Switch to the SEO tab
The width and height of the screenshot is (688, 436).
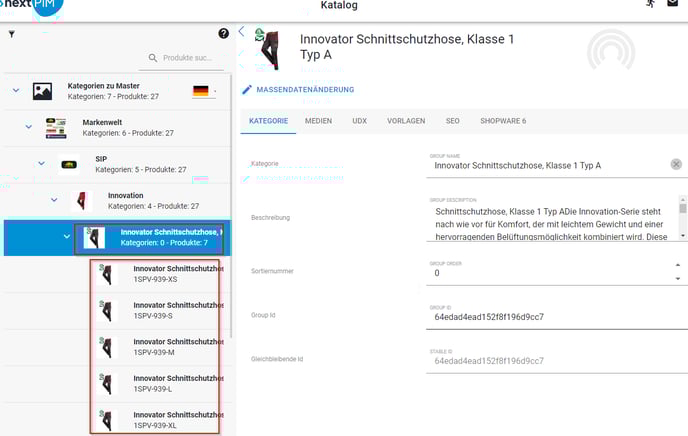click(x=452, y=121)
